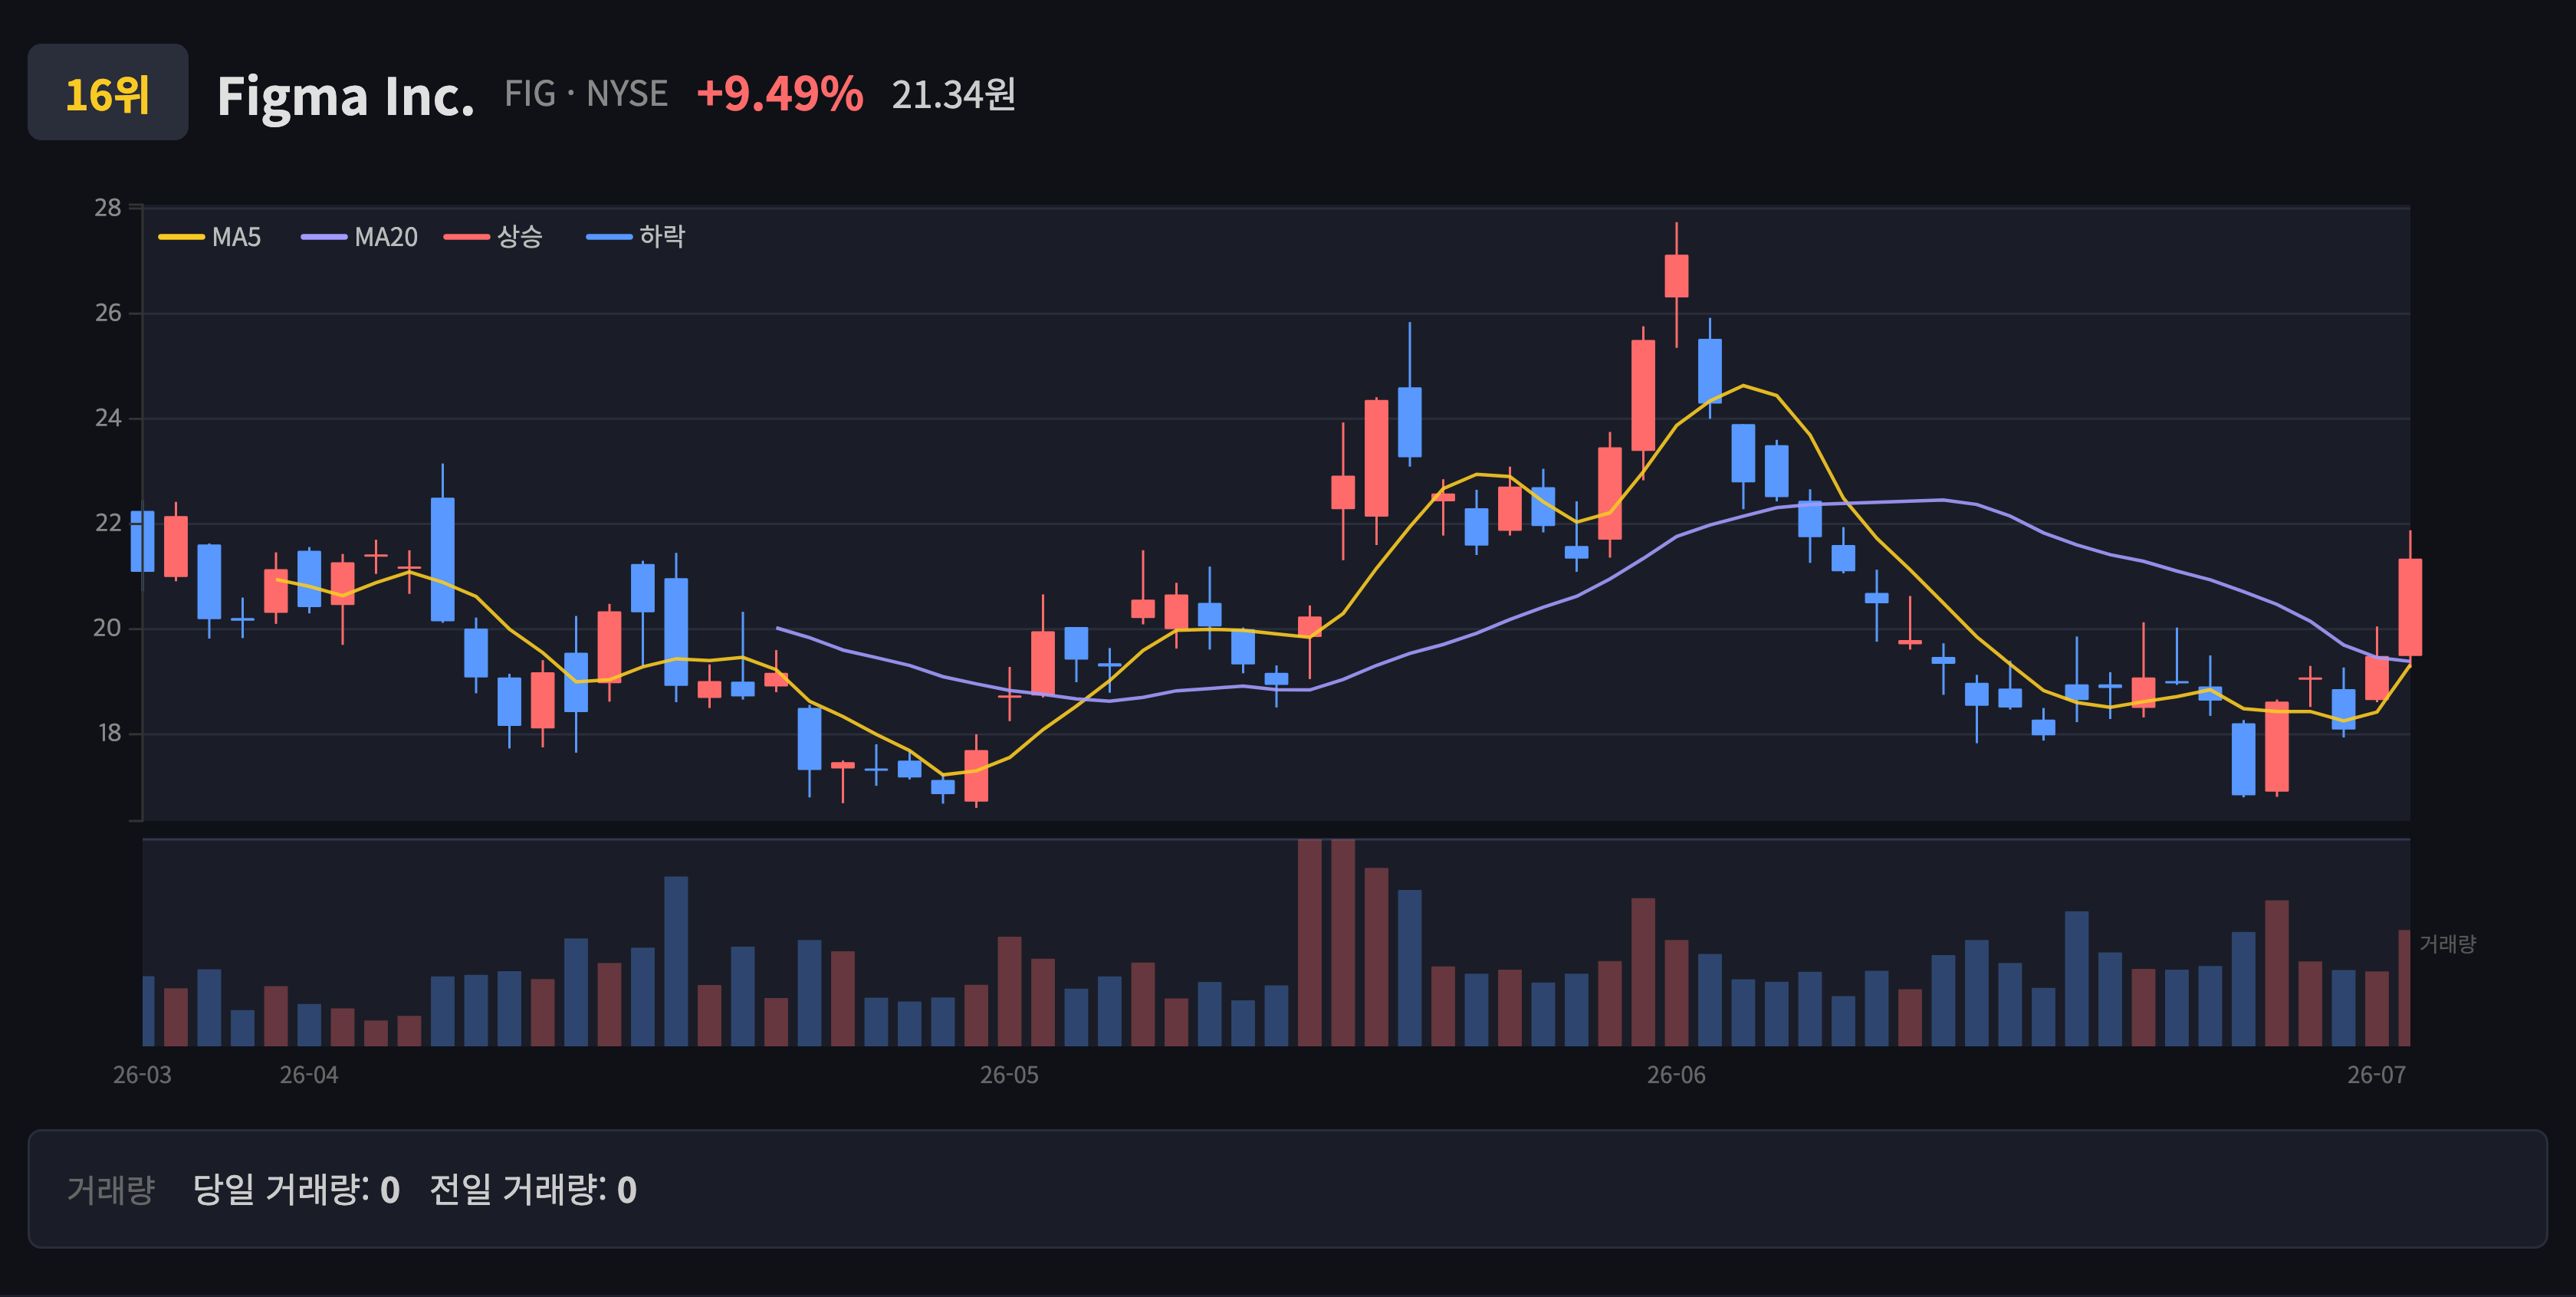Click the 28 price axis label
This screenshot has height=1297, width=2576.
point(108,208)
